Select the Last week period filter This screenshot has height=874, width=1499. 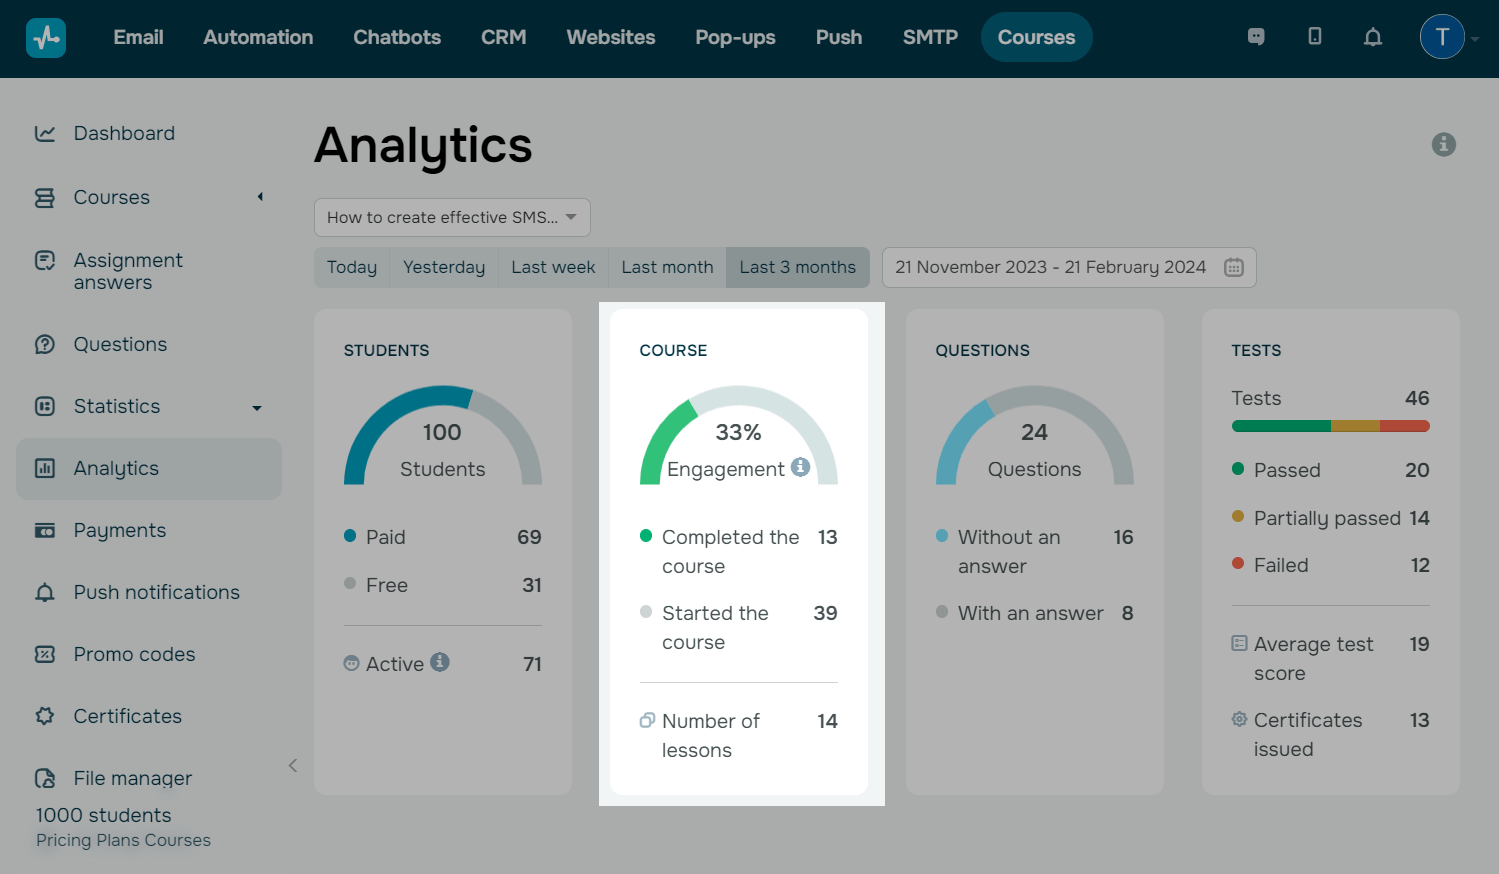point(553,267)
